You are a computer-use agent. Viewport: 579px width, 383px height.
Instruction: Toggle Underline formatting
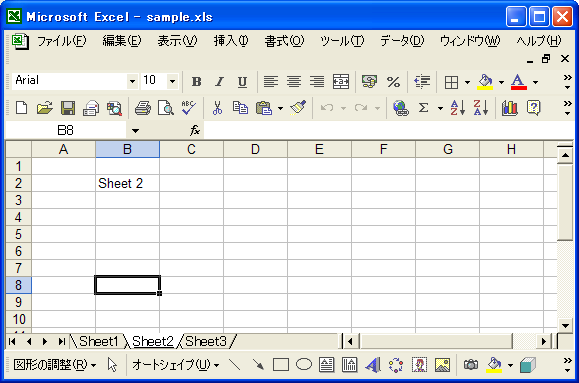pos(242,82)
